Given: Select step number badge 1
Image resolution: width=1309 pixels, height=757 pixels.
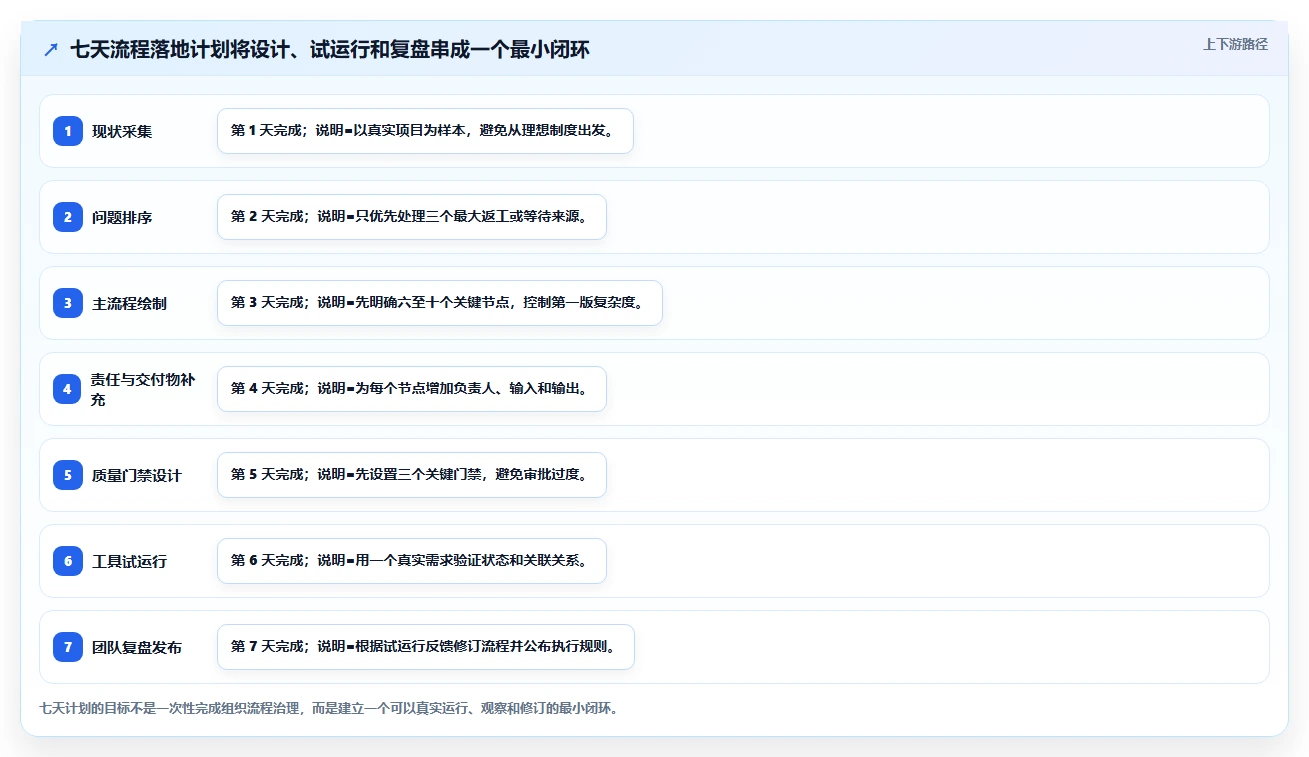Looking at the screenshot, I should (x=68, y=131).
